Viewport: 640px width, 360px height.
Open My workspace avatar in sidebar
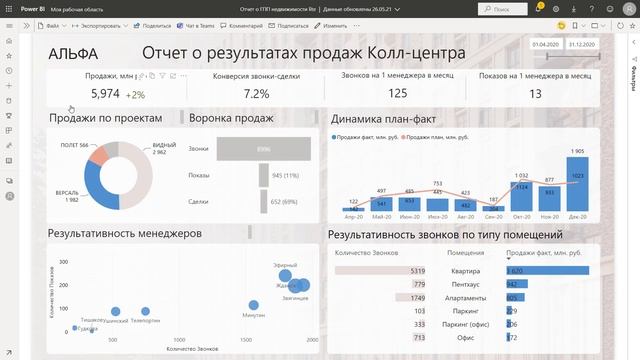tap(10, 196)
